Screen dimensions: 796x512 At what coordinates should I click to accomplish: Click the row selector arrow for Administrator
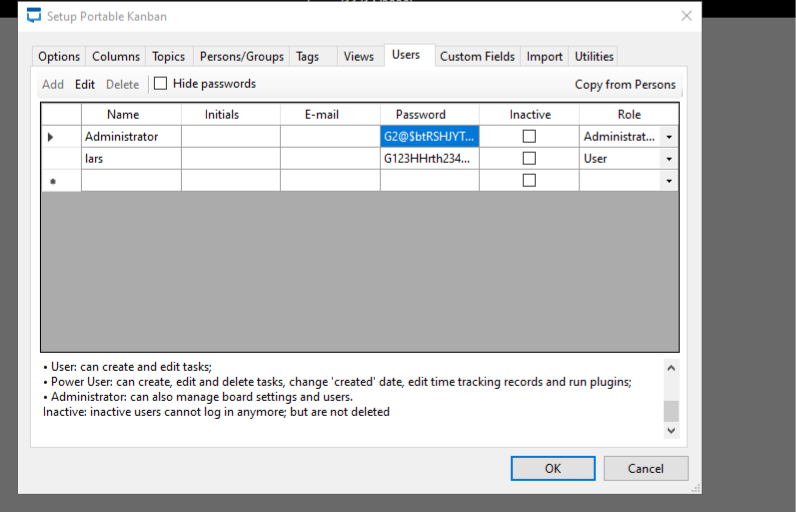click(51, 137)
